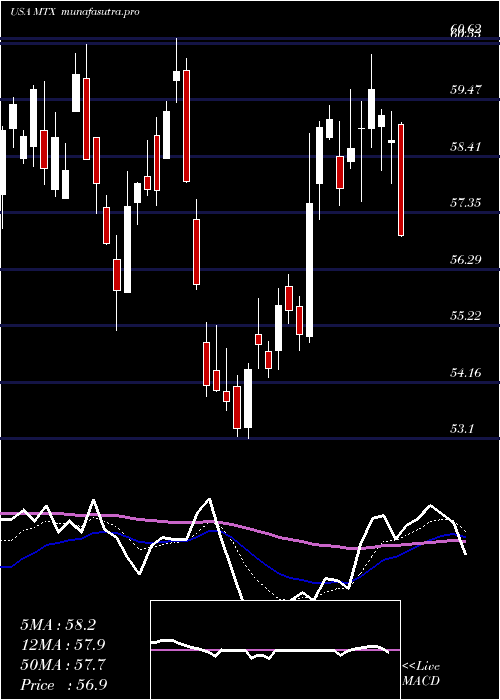Screen dimensions: 500x700
Task: Click the 50MA : 57.7 reading
Action: pos(63,665)
